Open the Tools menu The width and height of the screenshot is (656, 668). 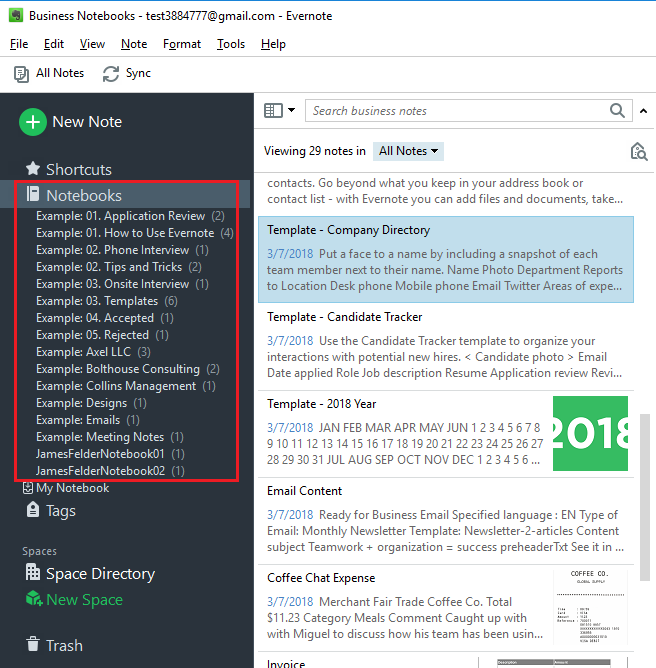231,44
